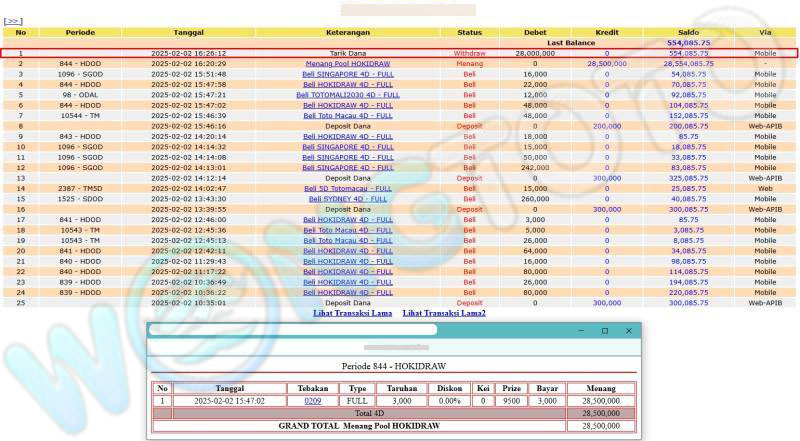Click Beli HOKIDRAW 4D link in row 24
800x441 pixels.
point(347,292)
